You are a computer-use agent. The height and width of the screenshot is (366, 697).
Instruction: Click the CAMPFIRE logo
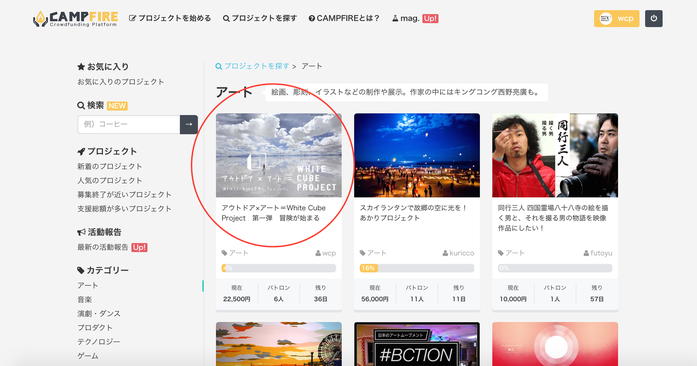pos(76,19)
